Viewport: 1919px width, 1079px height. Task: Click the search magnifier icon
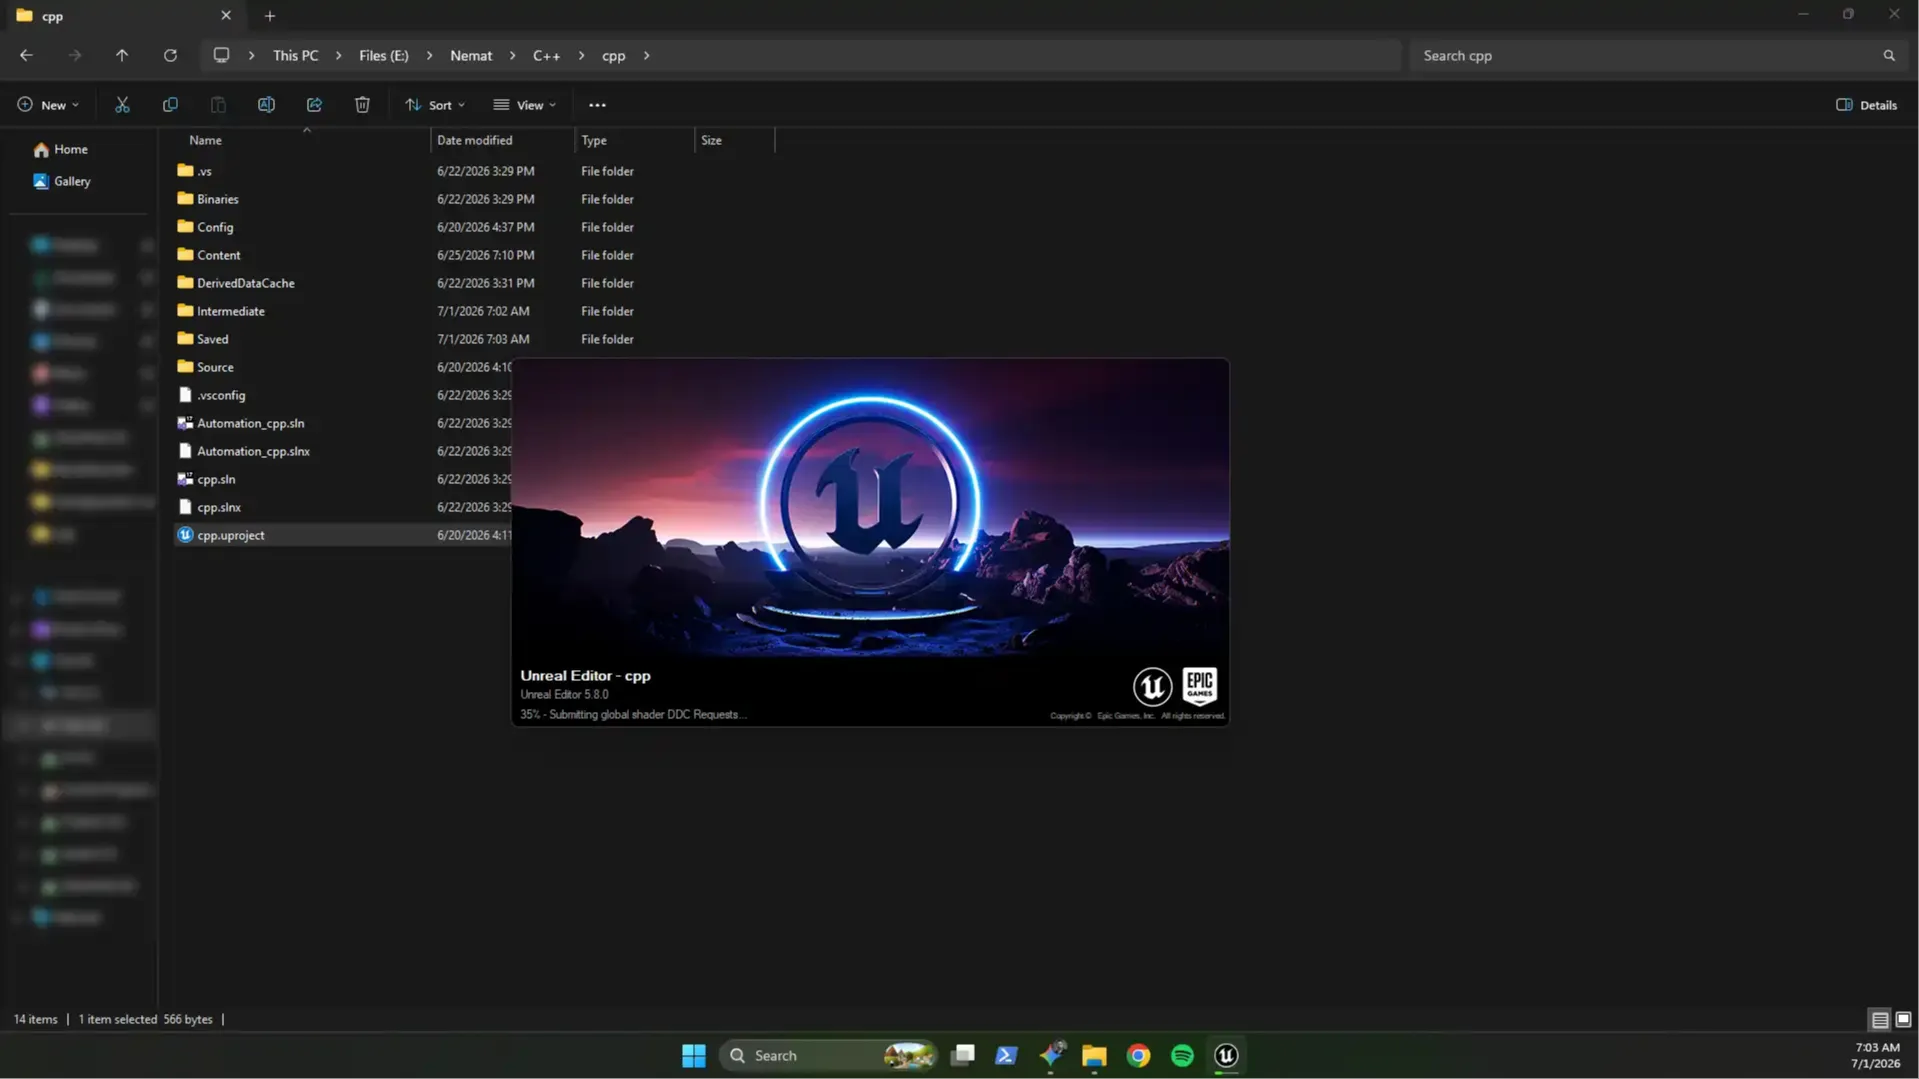(x=1889, y=56)
